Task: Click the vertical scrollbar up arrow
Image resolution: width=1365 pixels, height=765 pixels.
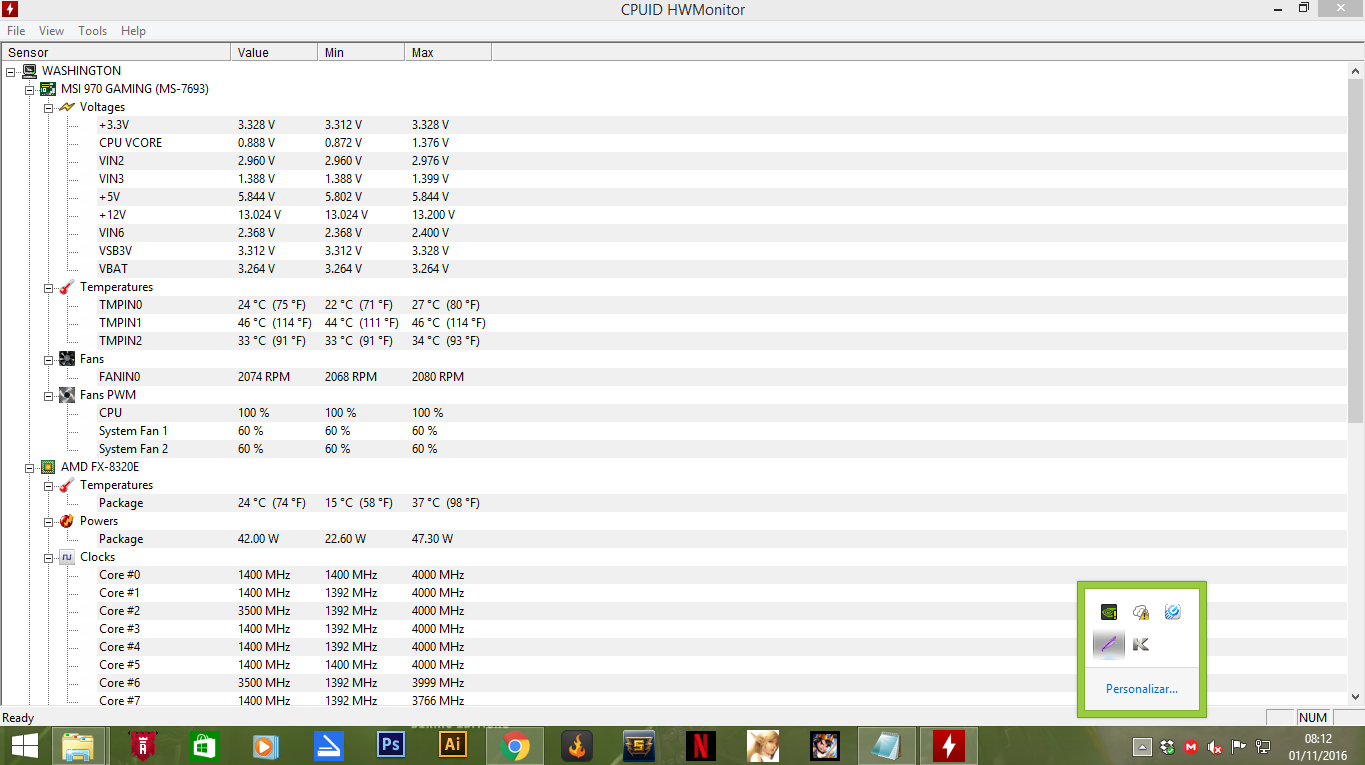Action: point(1356,70)
